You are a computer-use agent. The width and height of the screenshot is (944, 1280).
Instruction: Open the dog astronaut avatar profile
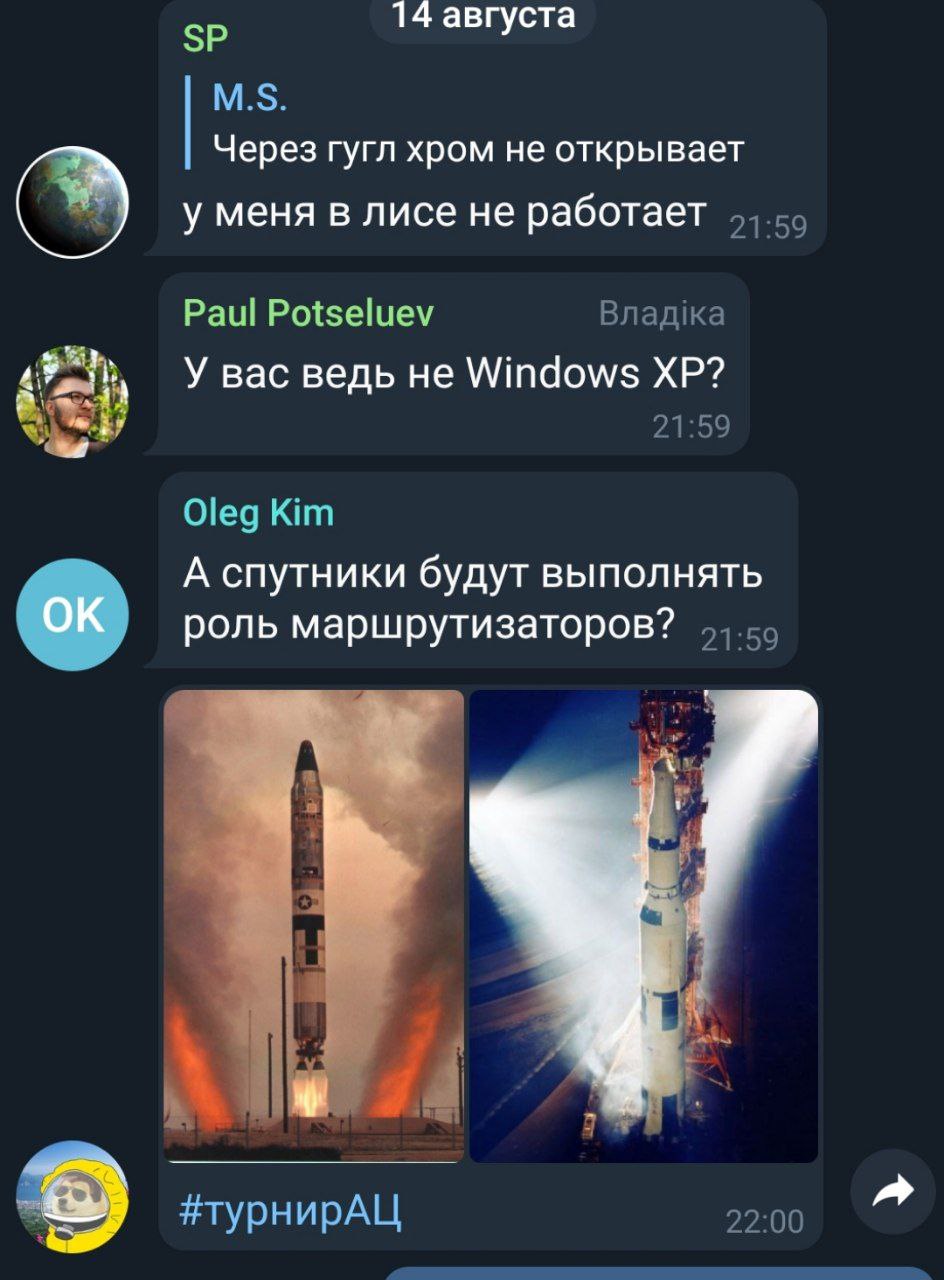[x=73, y=1197]
